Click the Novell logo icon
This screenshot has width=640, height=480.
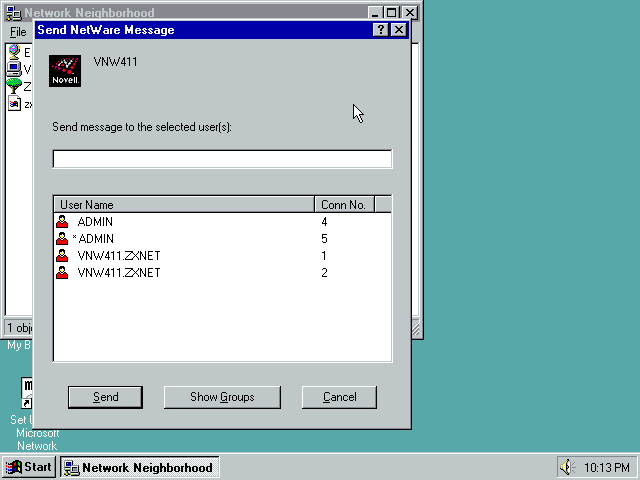(65, 71)
